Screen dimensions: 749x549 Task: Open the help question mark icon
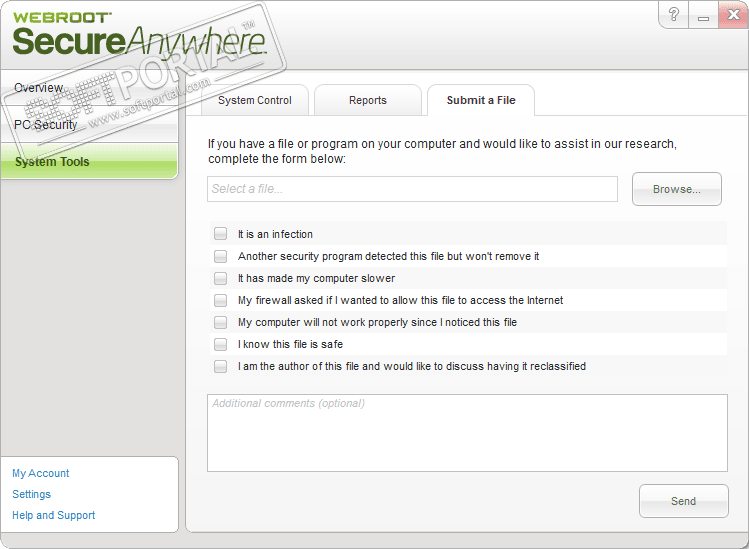pyautogui.click(x=674, y=14)
